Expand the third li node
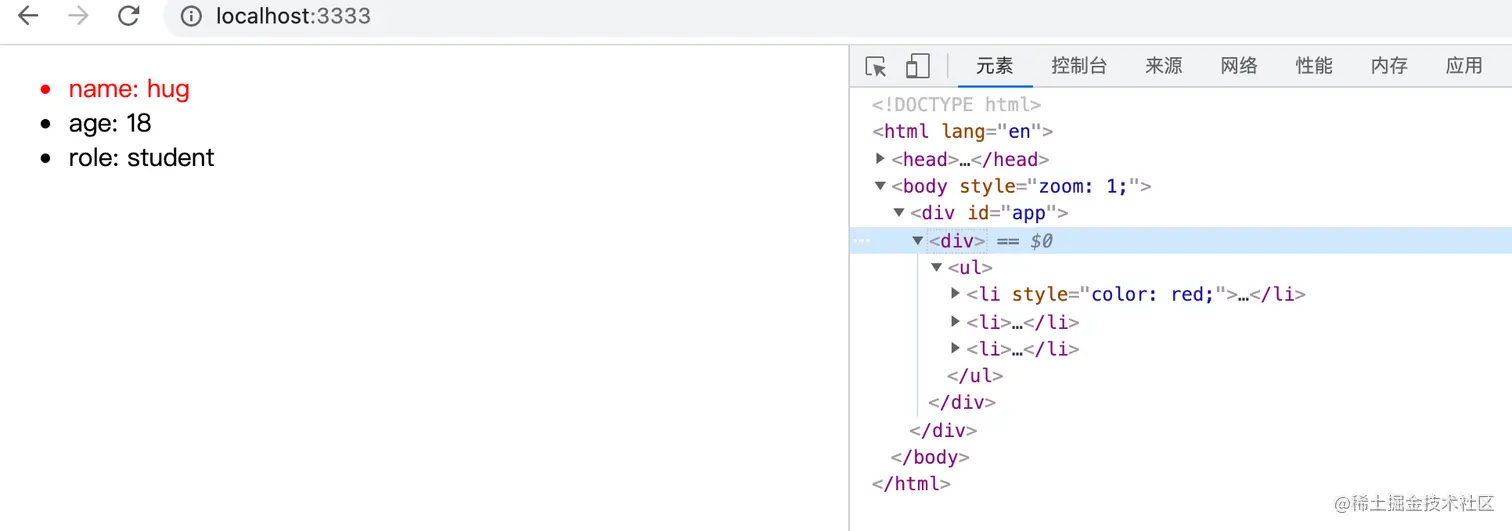The image size is (1512, 531). [956, 349]
